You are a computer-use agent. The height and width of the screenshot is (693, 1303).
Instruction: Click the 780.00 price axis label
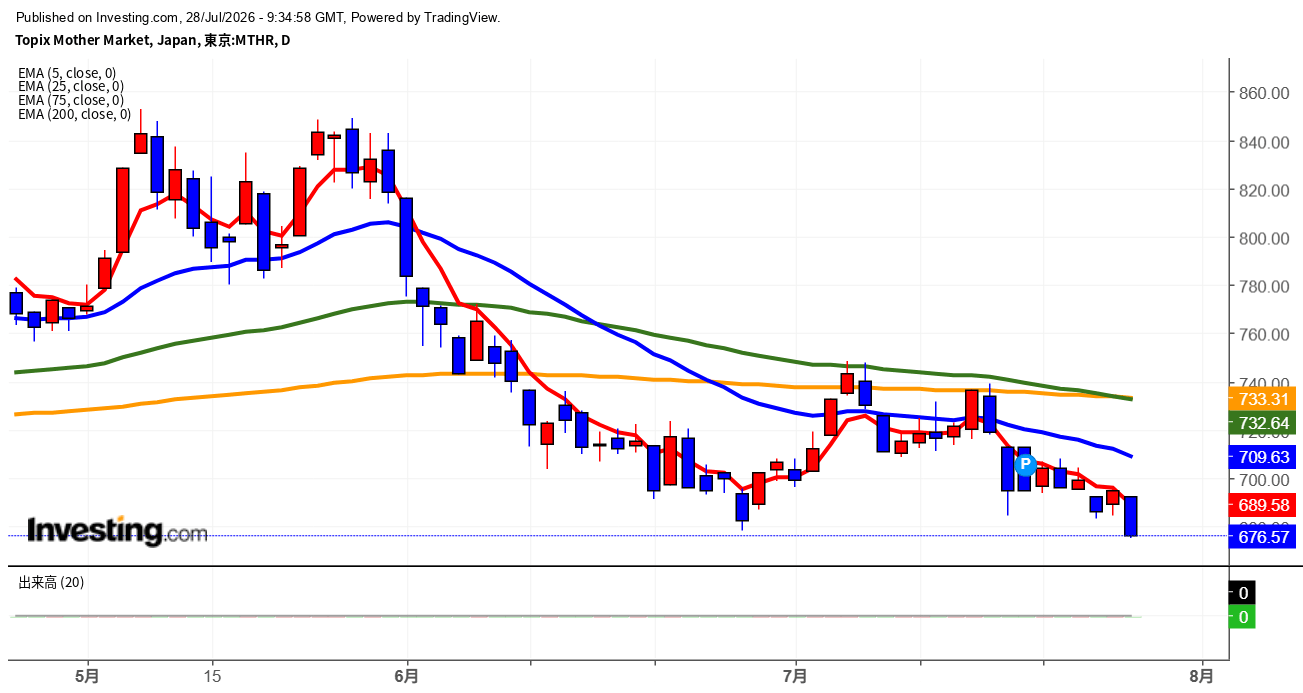click(x=1264, y=286)
